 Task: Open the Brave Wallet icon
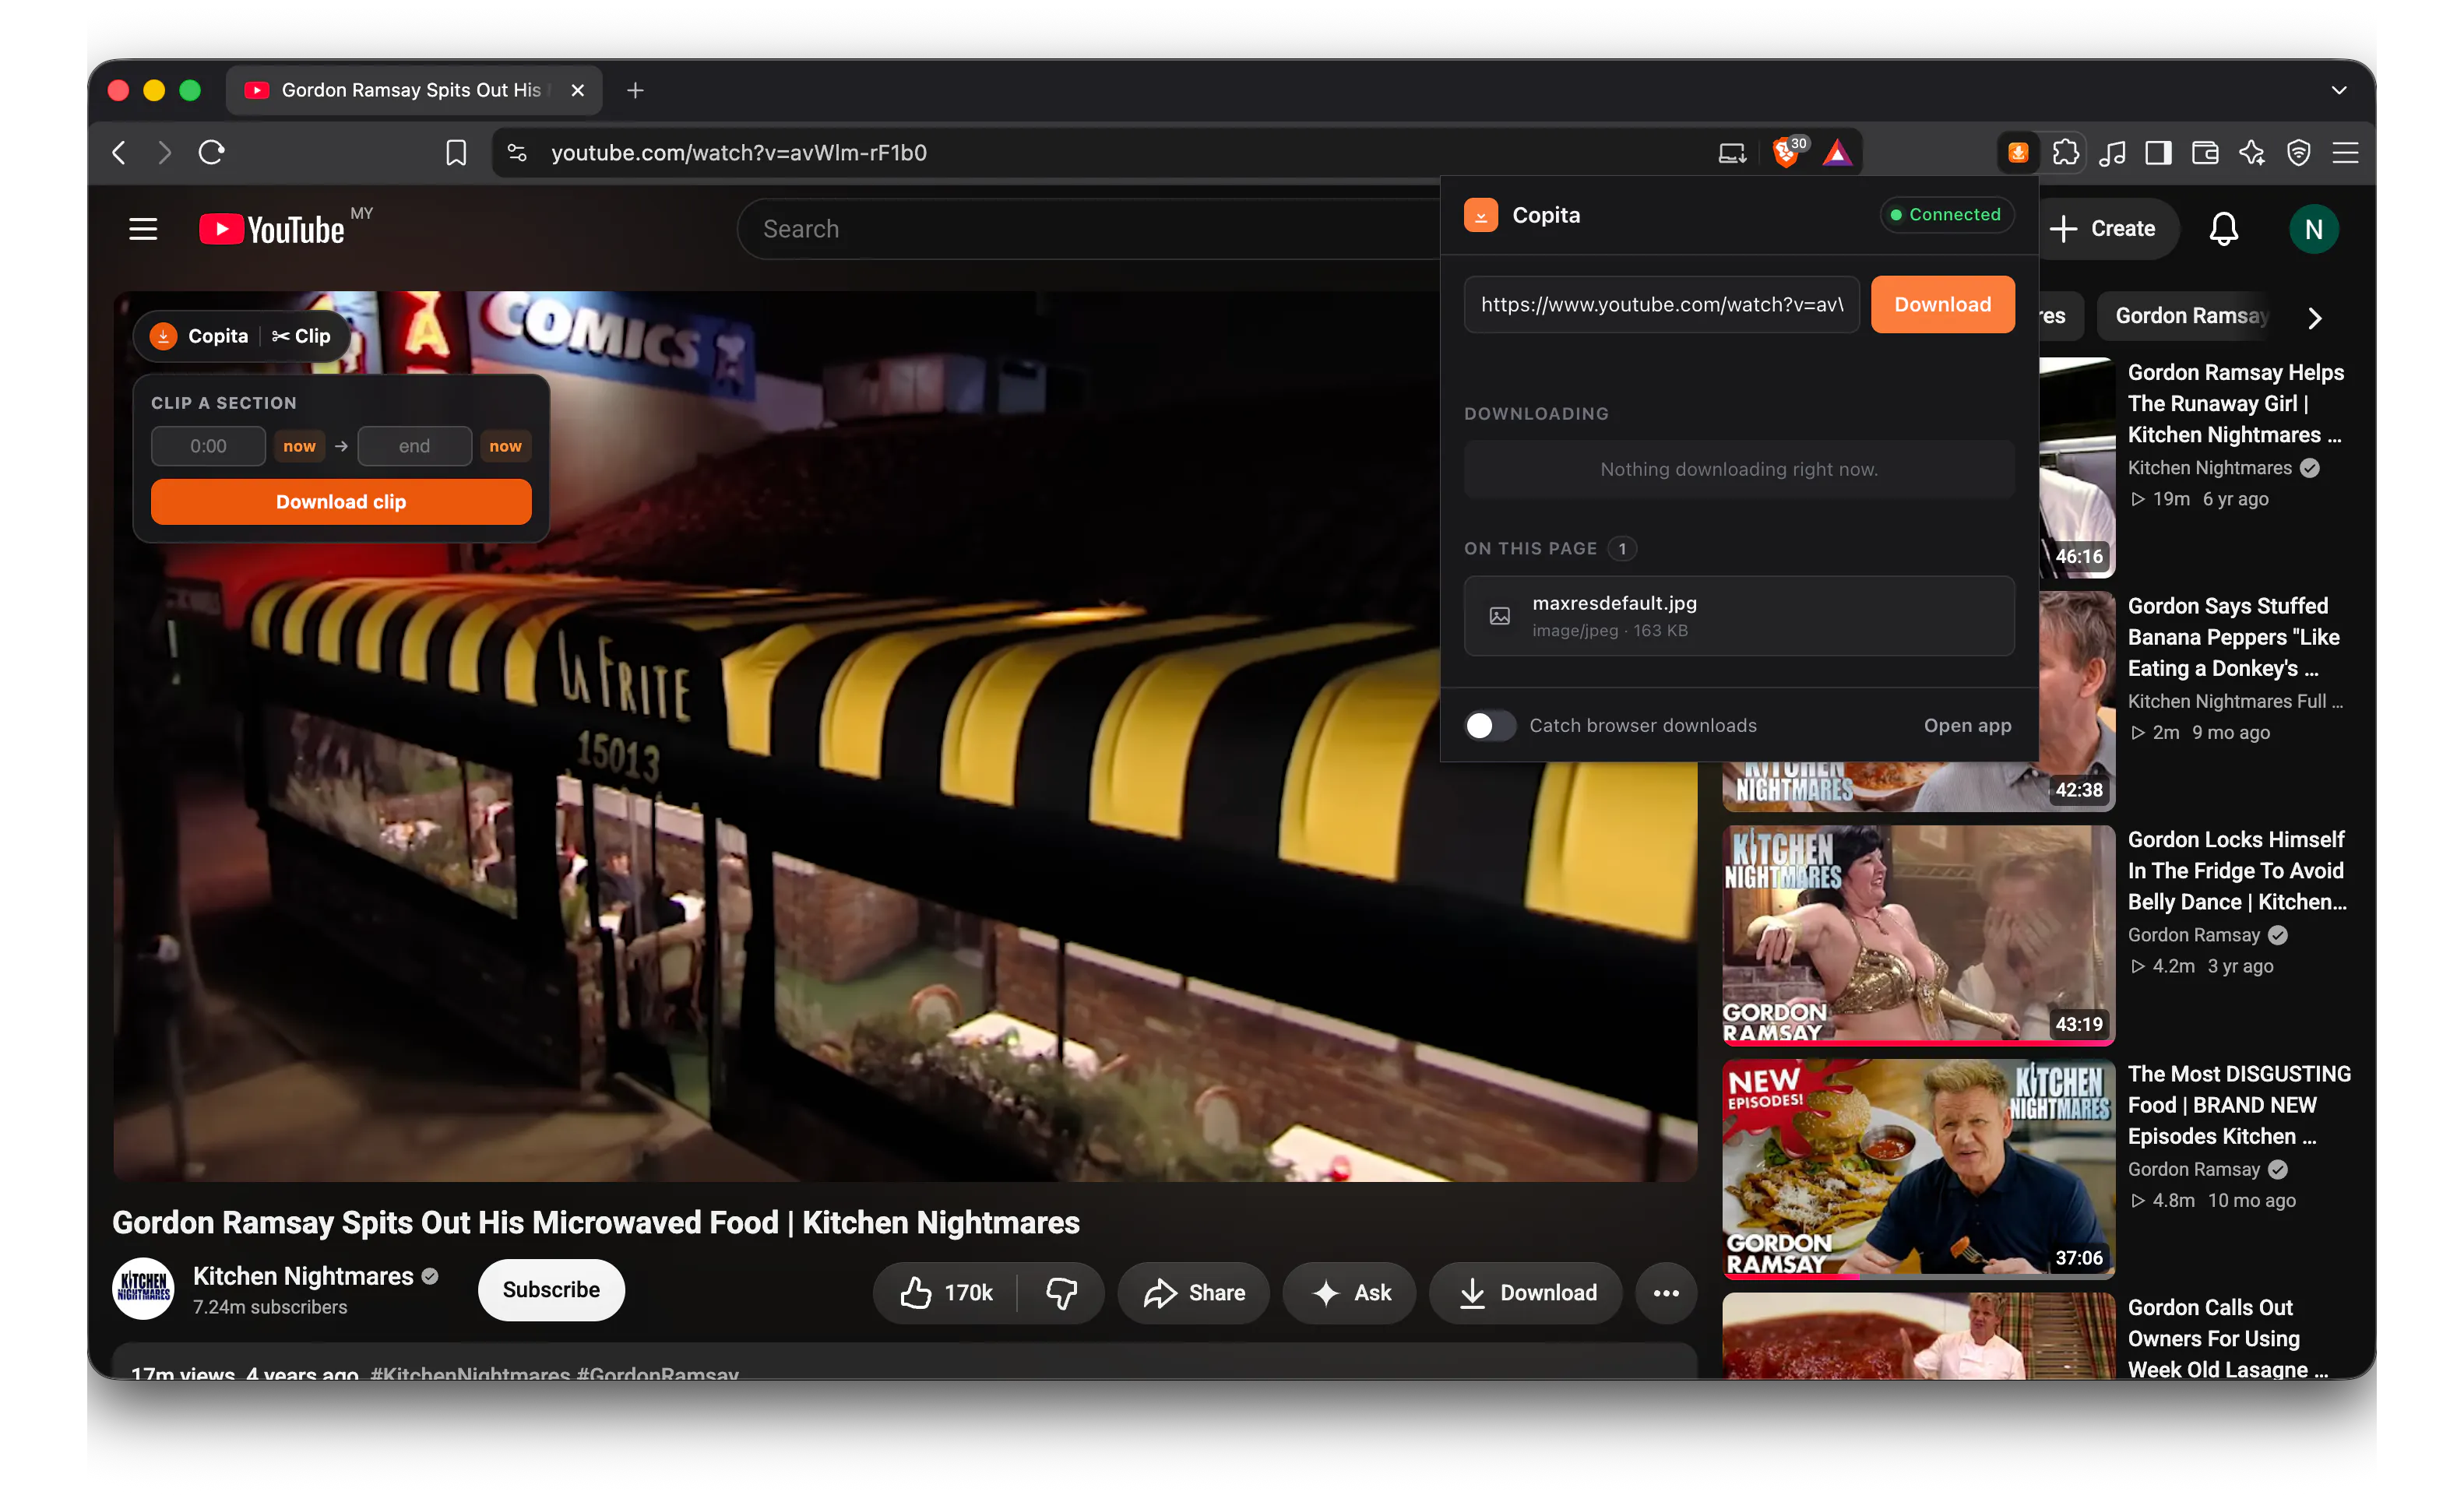coord(2205,153)
